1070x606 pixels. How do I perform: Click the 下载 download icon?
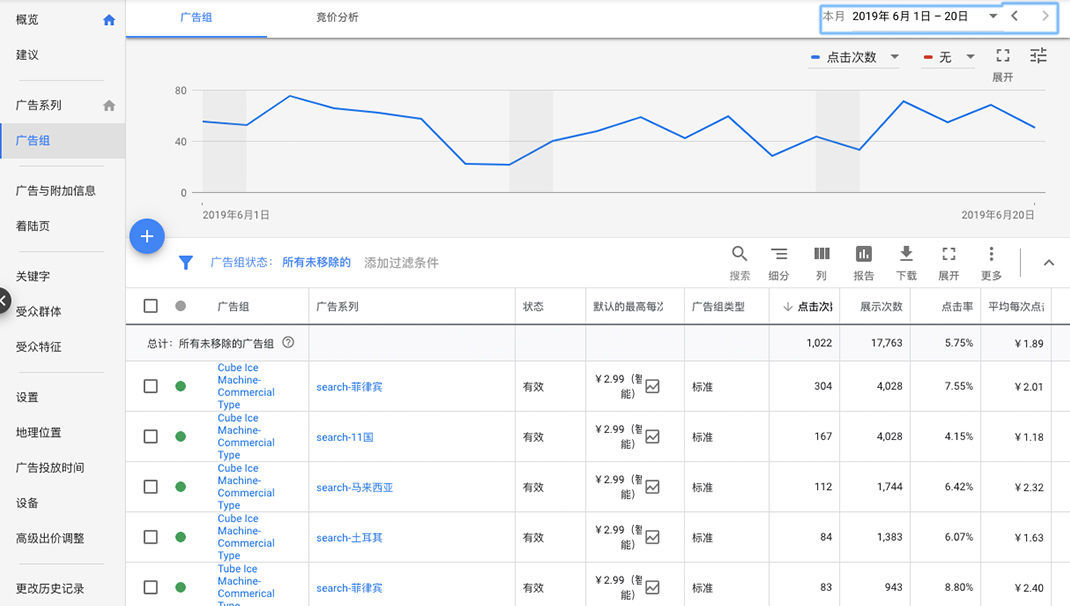[906, 254]
